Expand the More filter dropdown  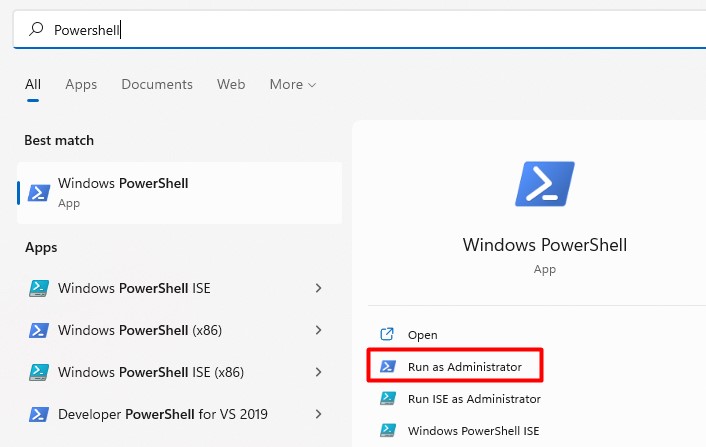click(x=292, y=85)
